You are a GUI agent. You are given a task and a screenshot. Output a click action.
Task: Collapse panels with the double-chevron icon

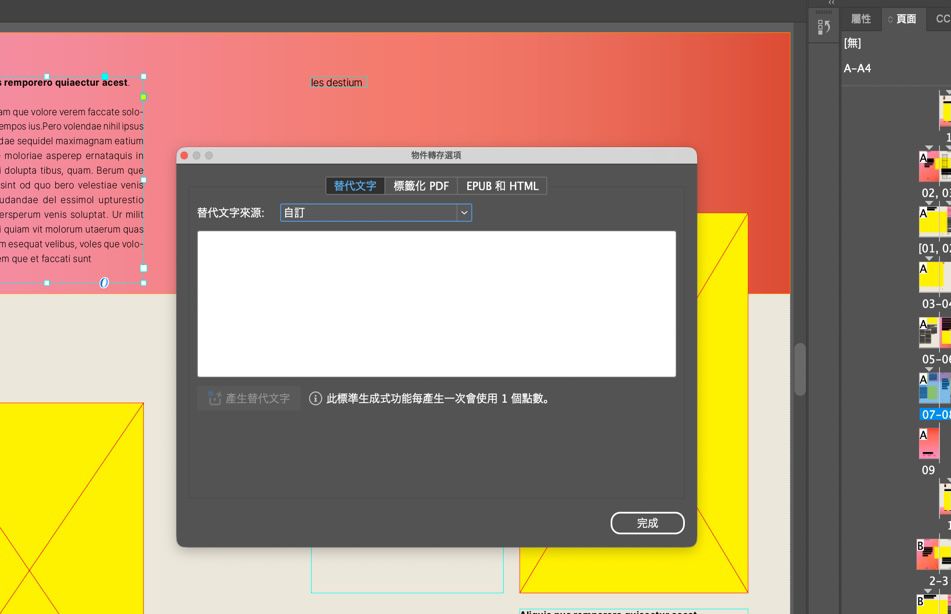(832, 3)
